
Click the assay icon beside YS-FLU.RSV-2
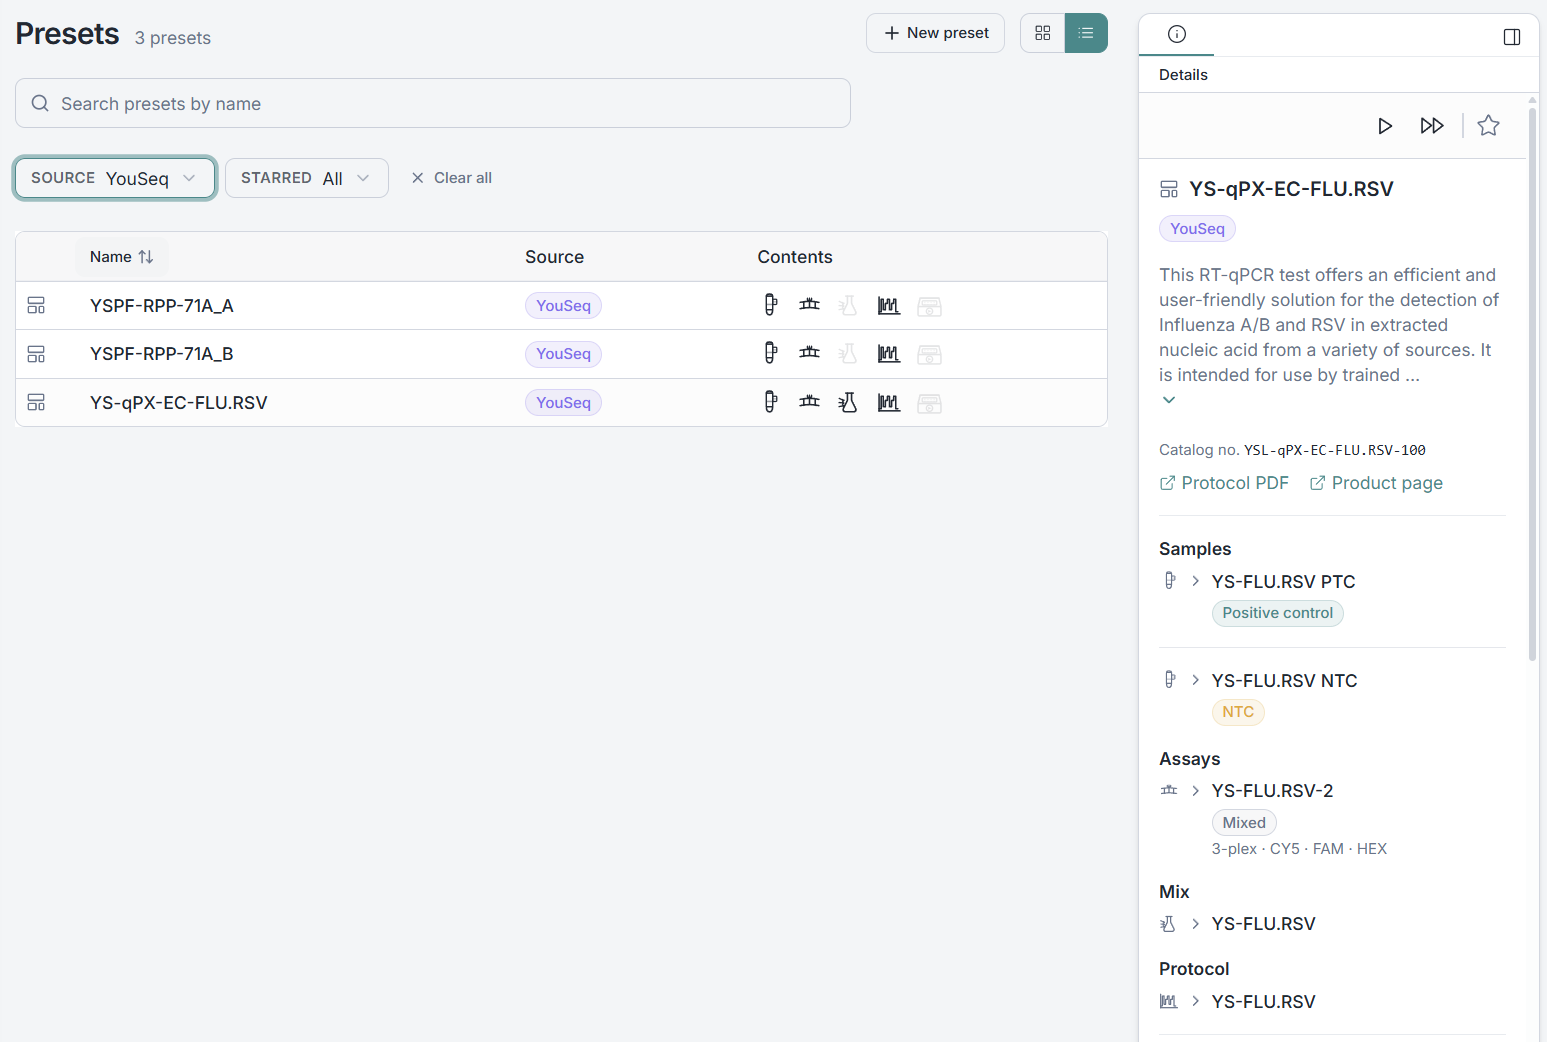click(1169, 790)
